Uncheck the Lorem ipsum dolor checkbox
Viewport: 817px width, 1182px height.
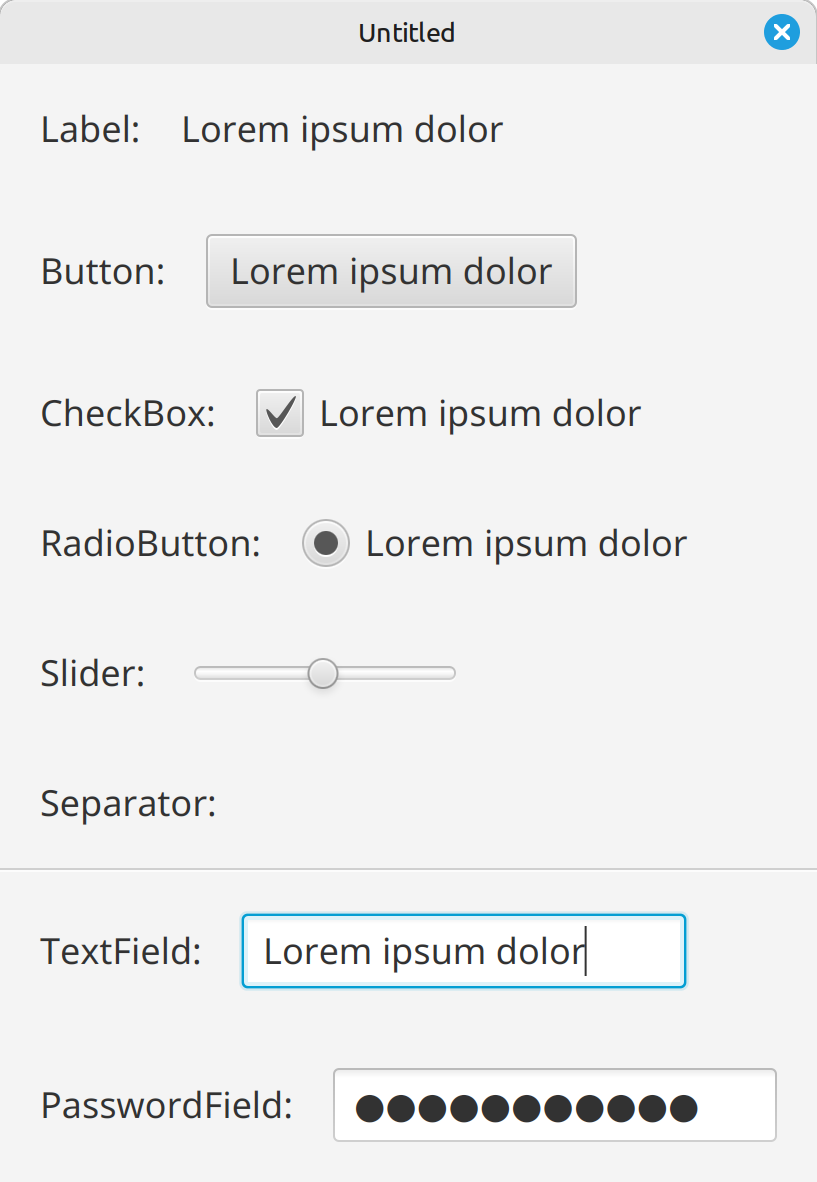click(x=280, y=414)
